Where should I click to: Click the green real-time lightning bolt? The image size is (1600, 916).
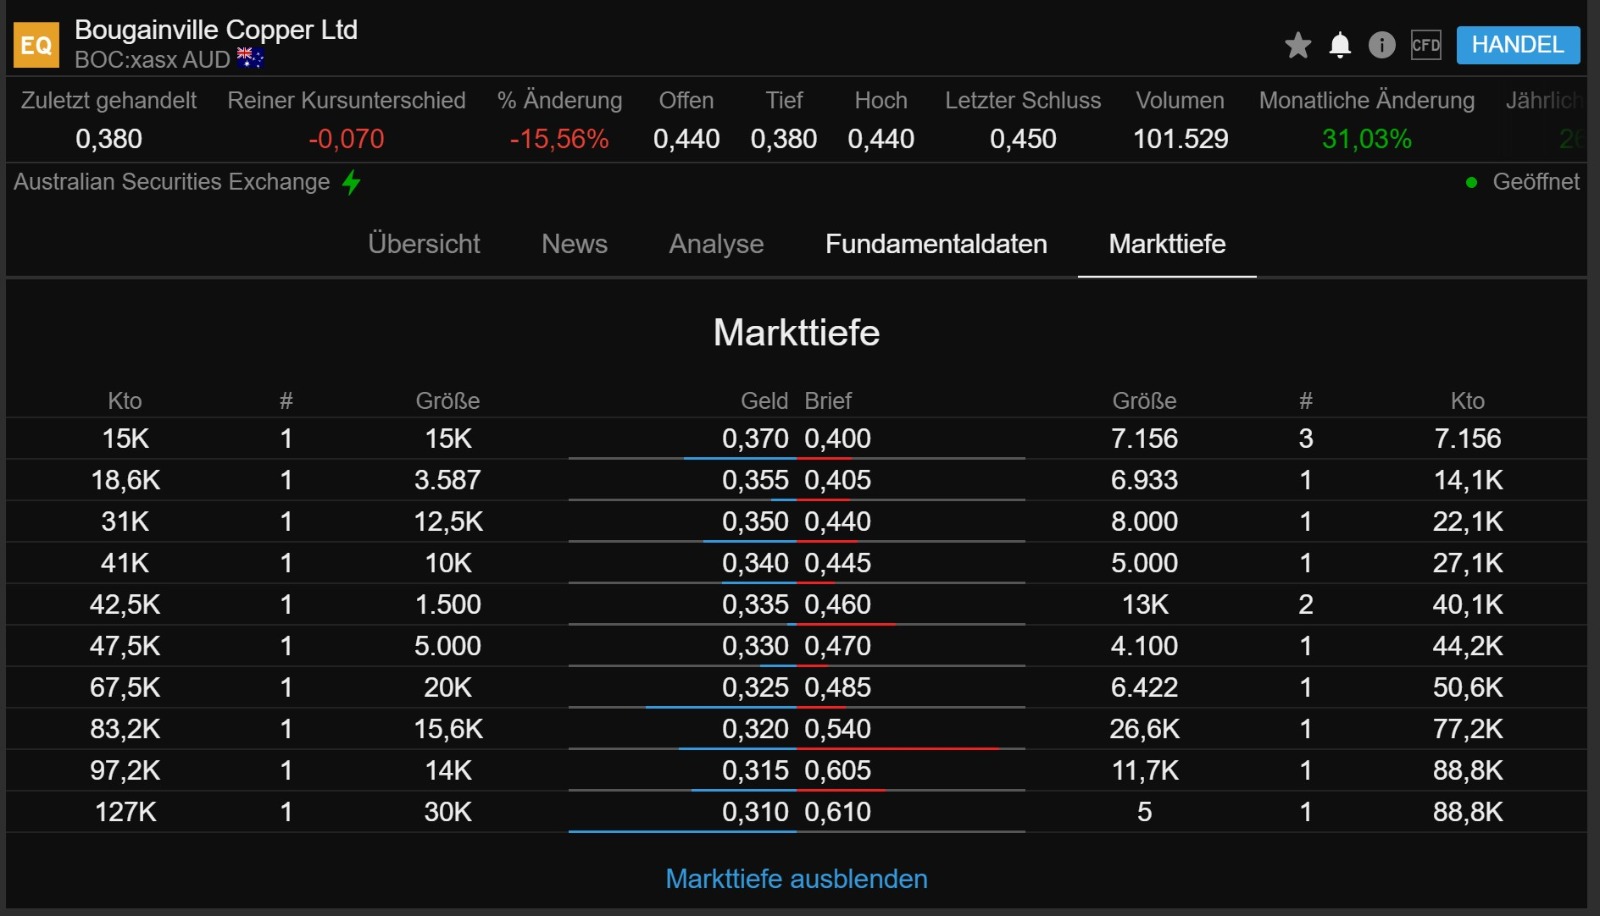[351, 183]
